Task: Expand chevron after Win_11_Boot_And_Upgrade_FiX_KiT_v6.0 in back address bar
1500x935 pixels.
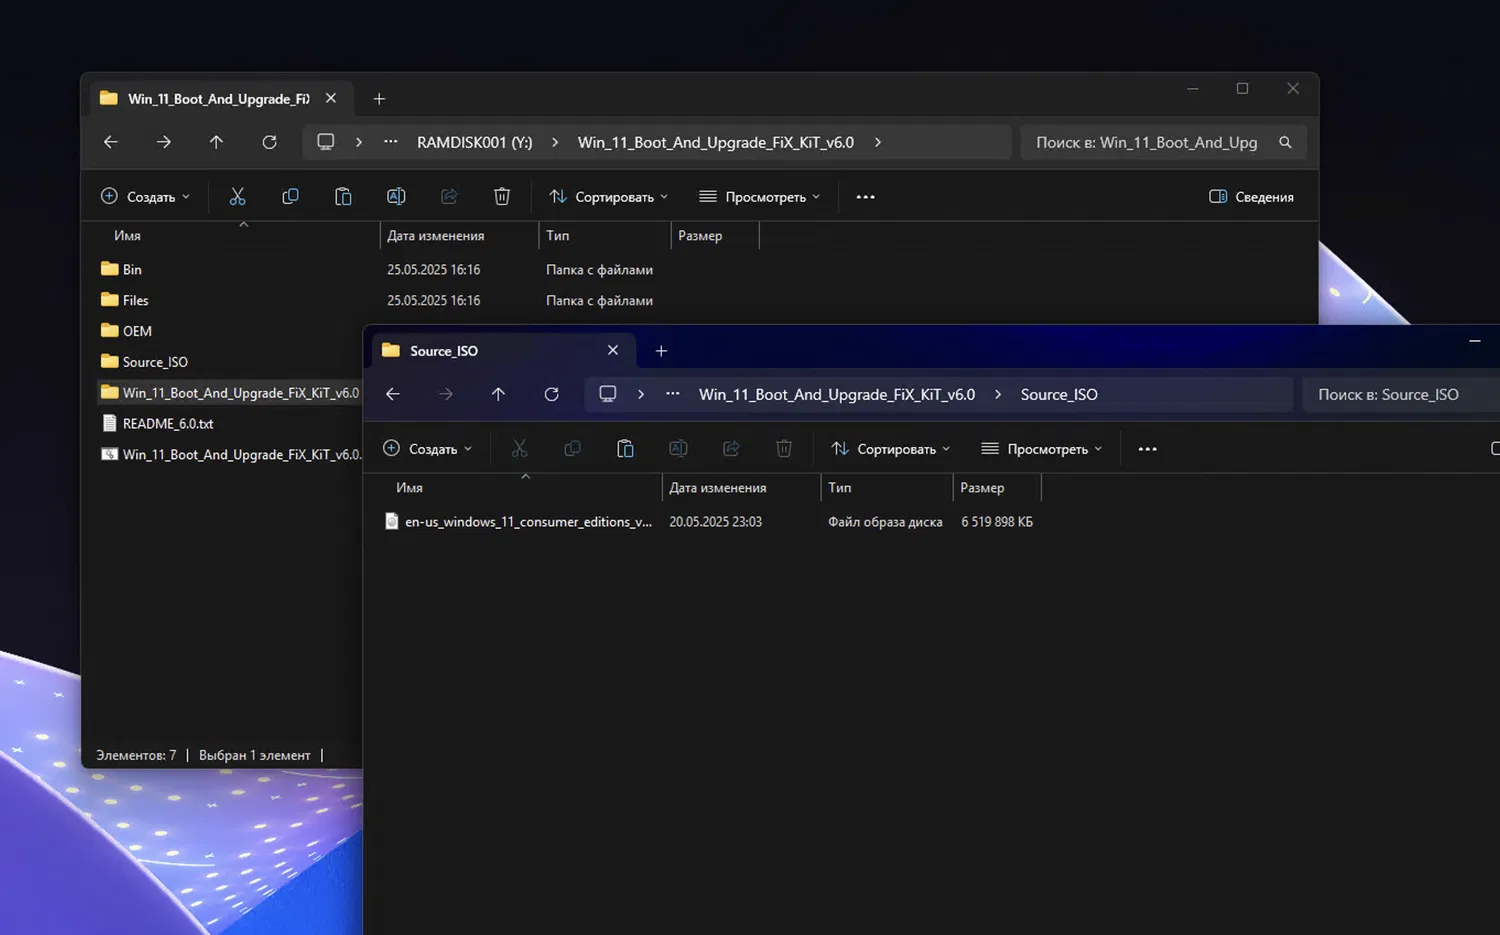Action: [x=878, y=143]
